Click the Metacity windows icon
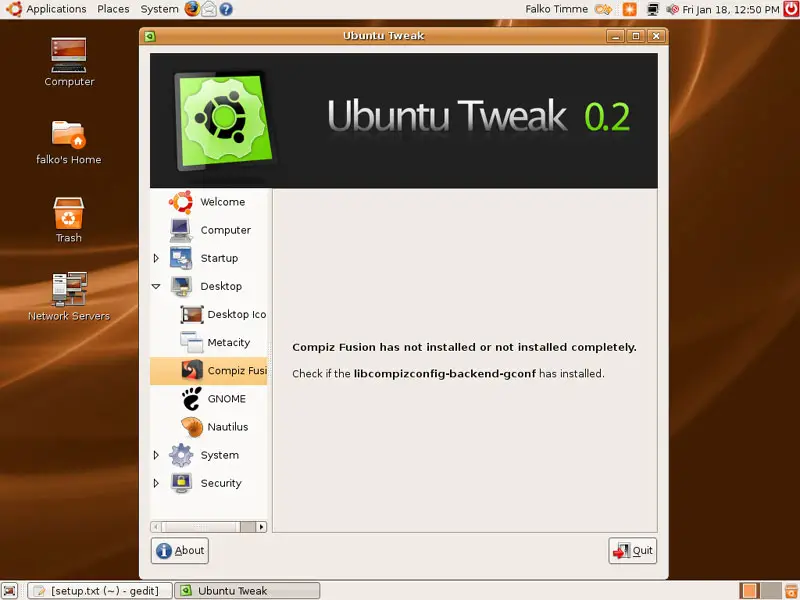This screenshot has height=600, width=800. coord(192,342)
